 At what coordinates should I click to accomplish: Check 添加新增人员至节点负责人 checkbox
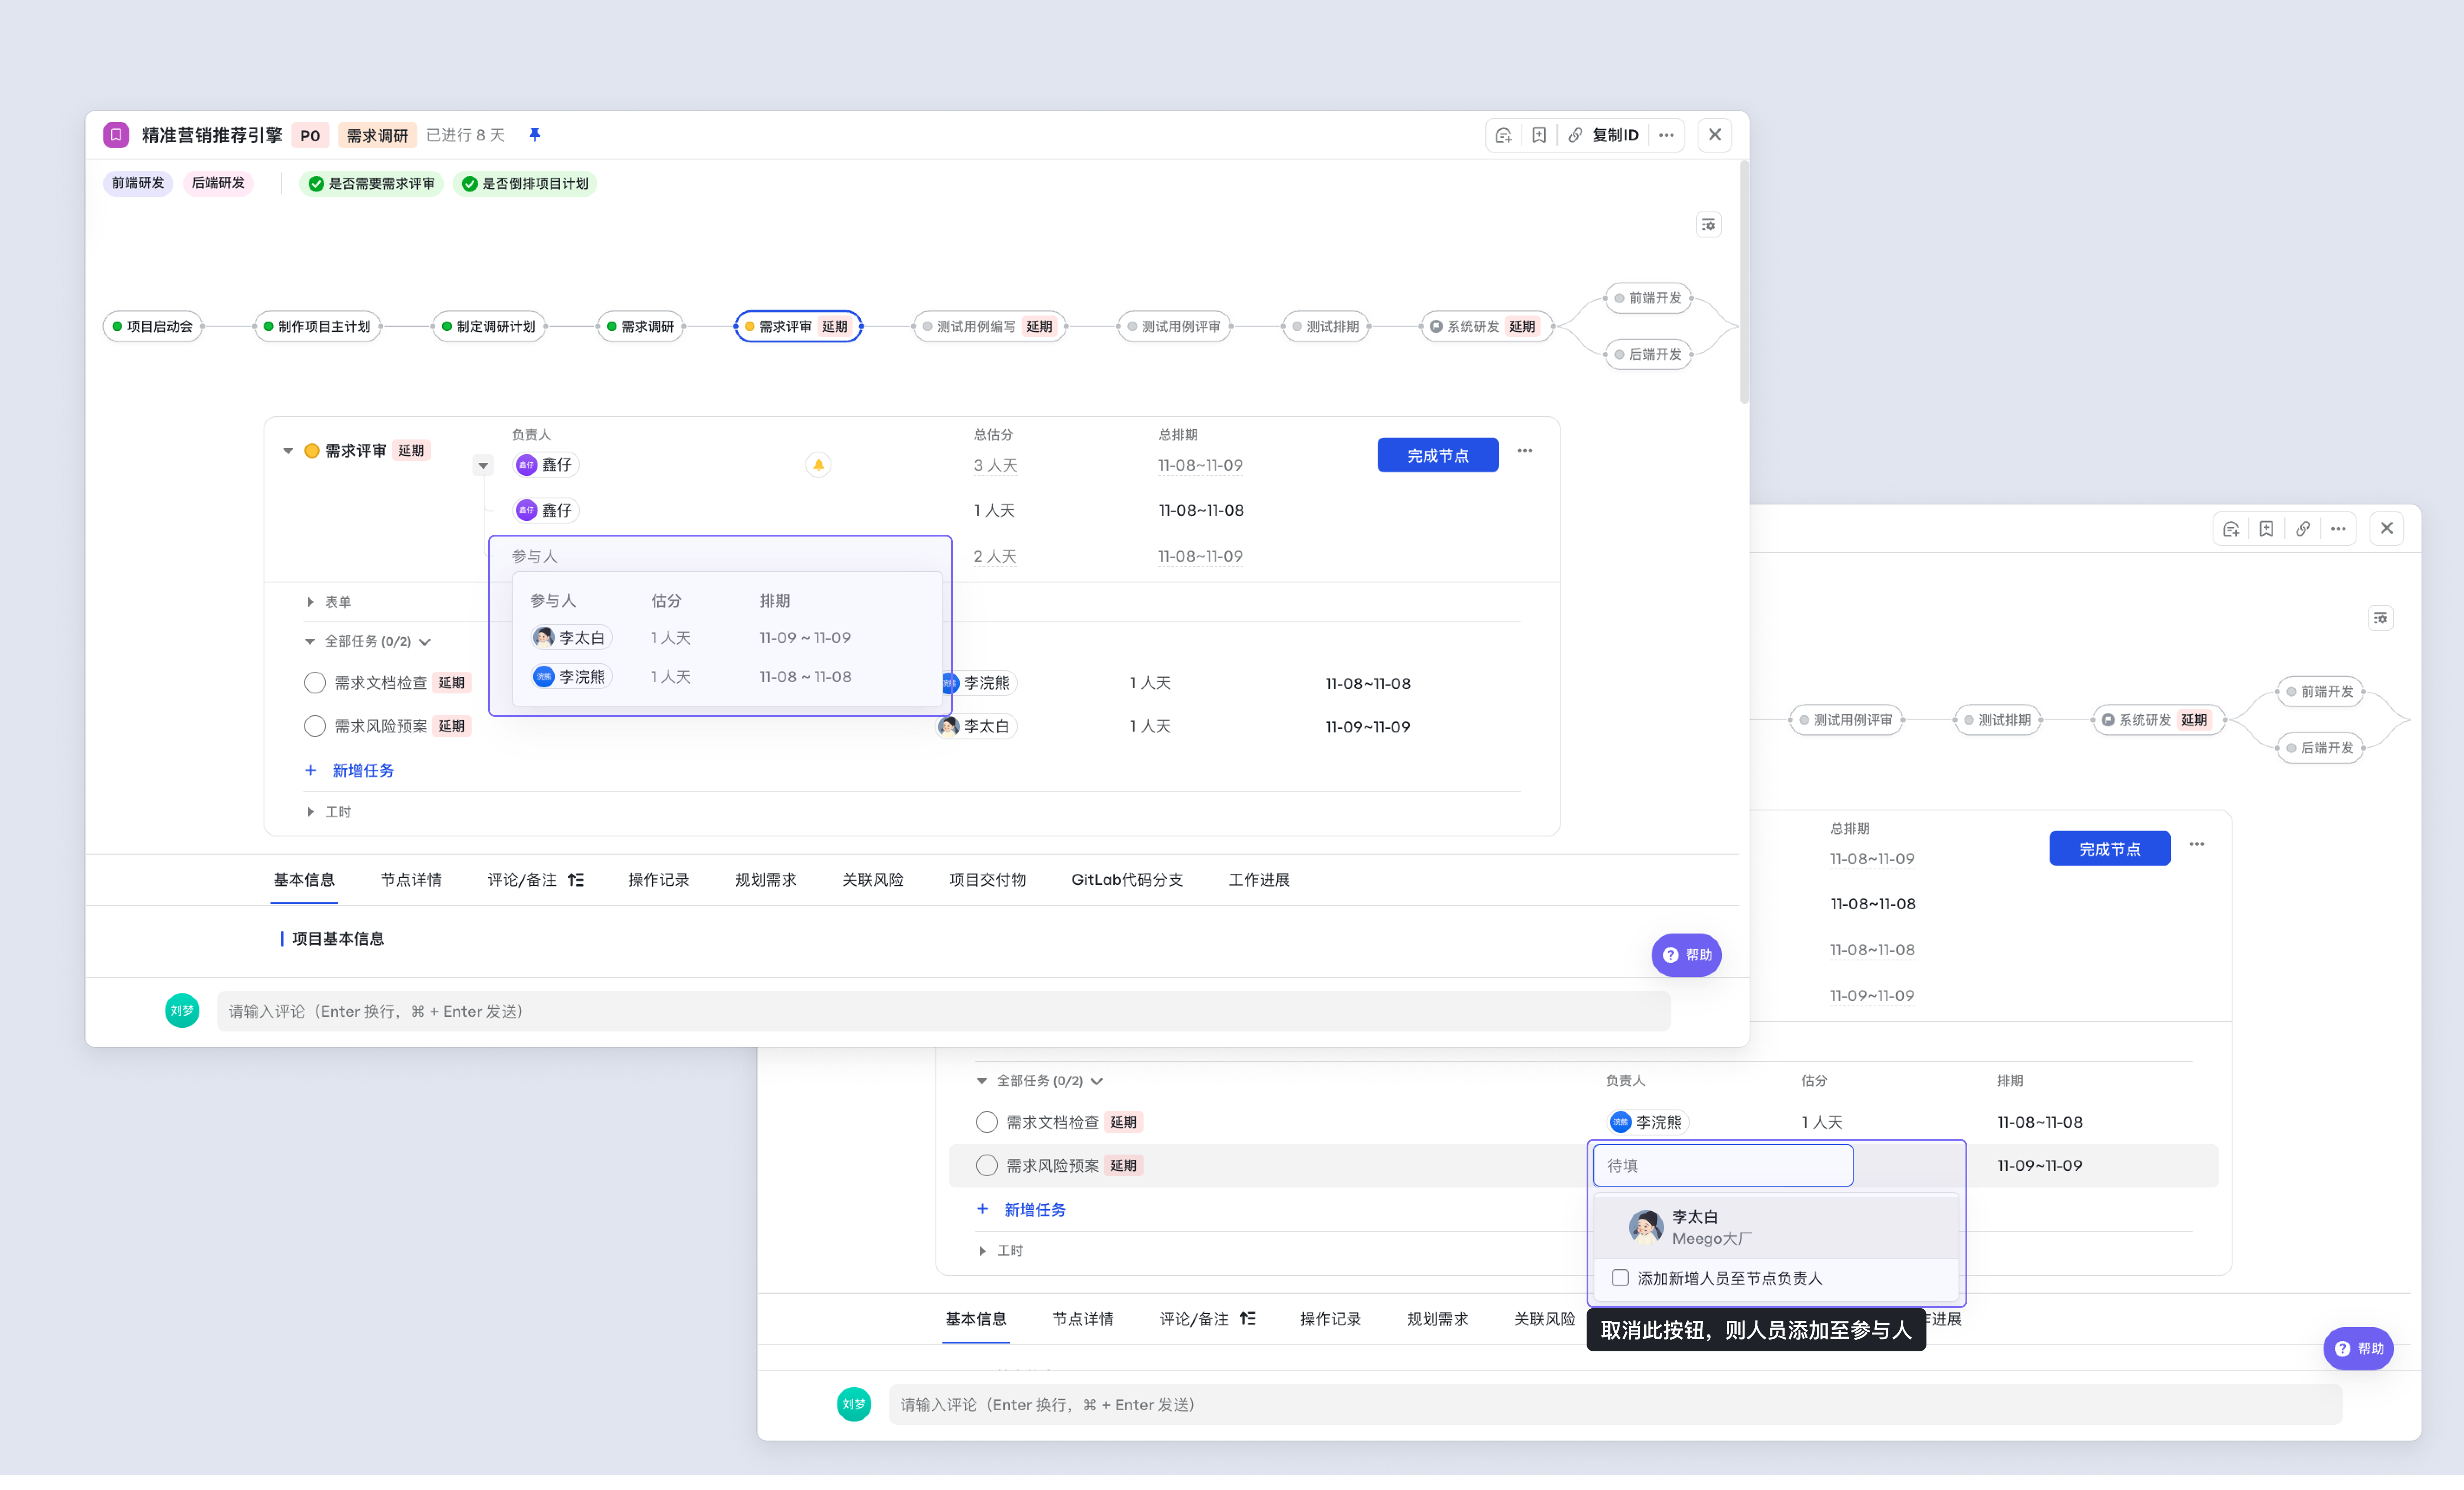pos(1620,1278)
